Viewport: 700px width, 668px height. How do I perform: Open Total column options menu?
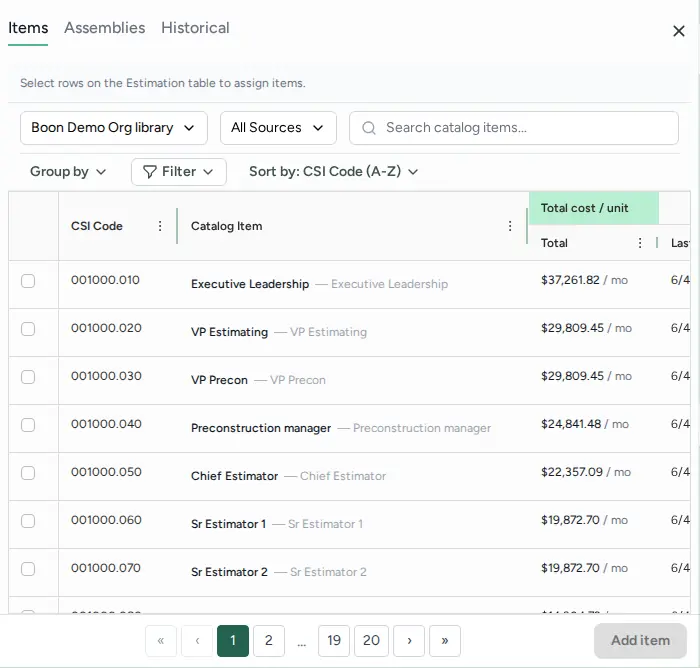pos(640,243)
